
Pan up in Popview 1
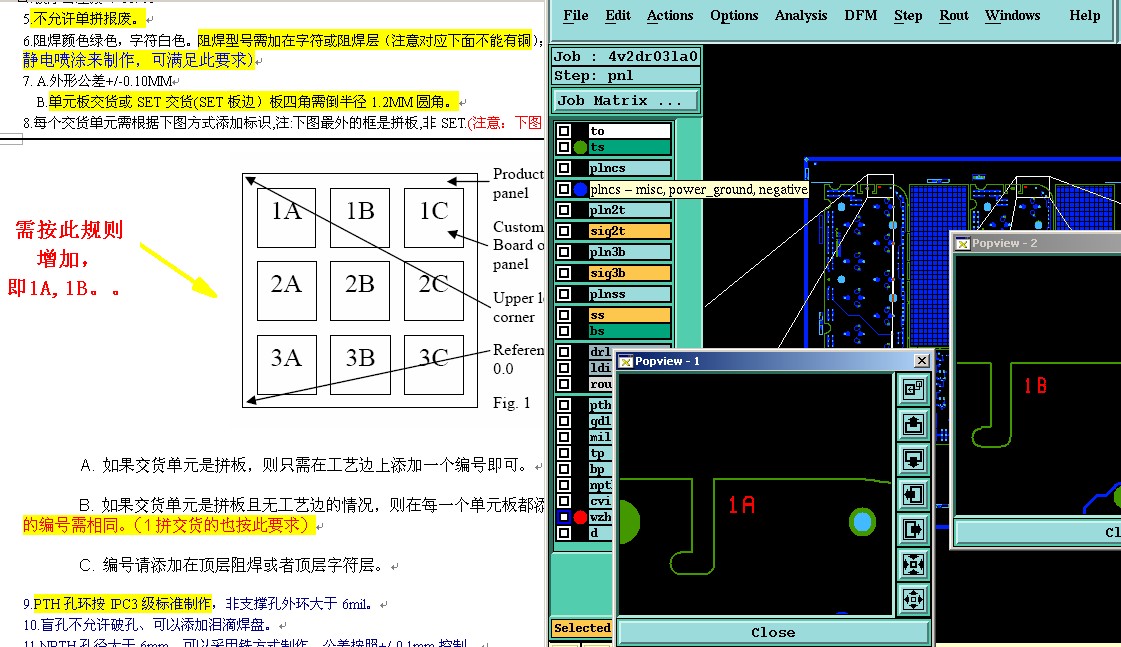913,425
